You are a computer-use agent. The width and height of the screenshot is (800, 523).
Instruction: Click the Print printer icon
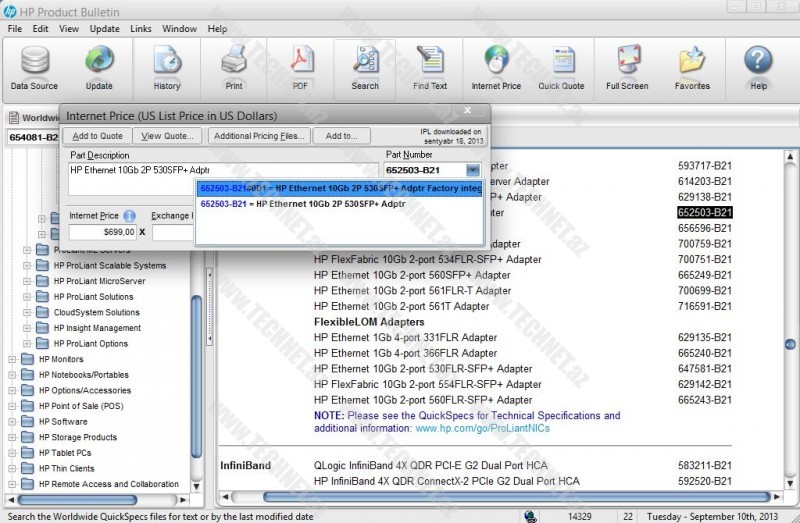(x=234, y=60)
